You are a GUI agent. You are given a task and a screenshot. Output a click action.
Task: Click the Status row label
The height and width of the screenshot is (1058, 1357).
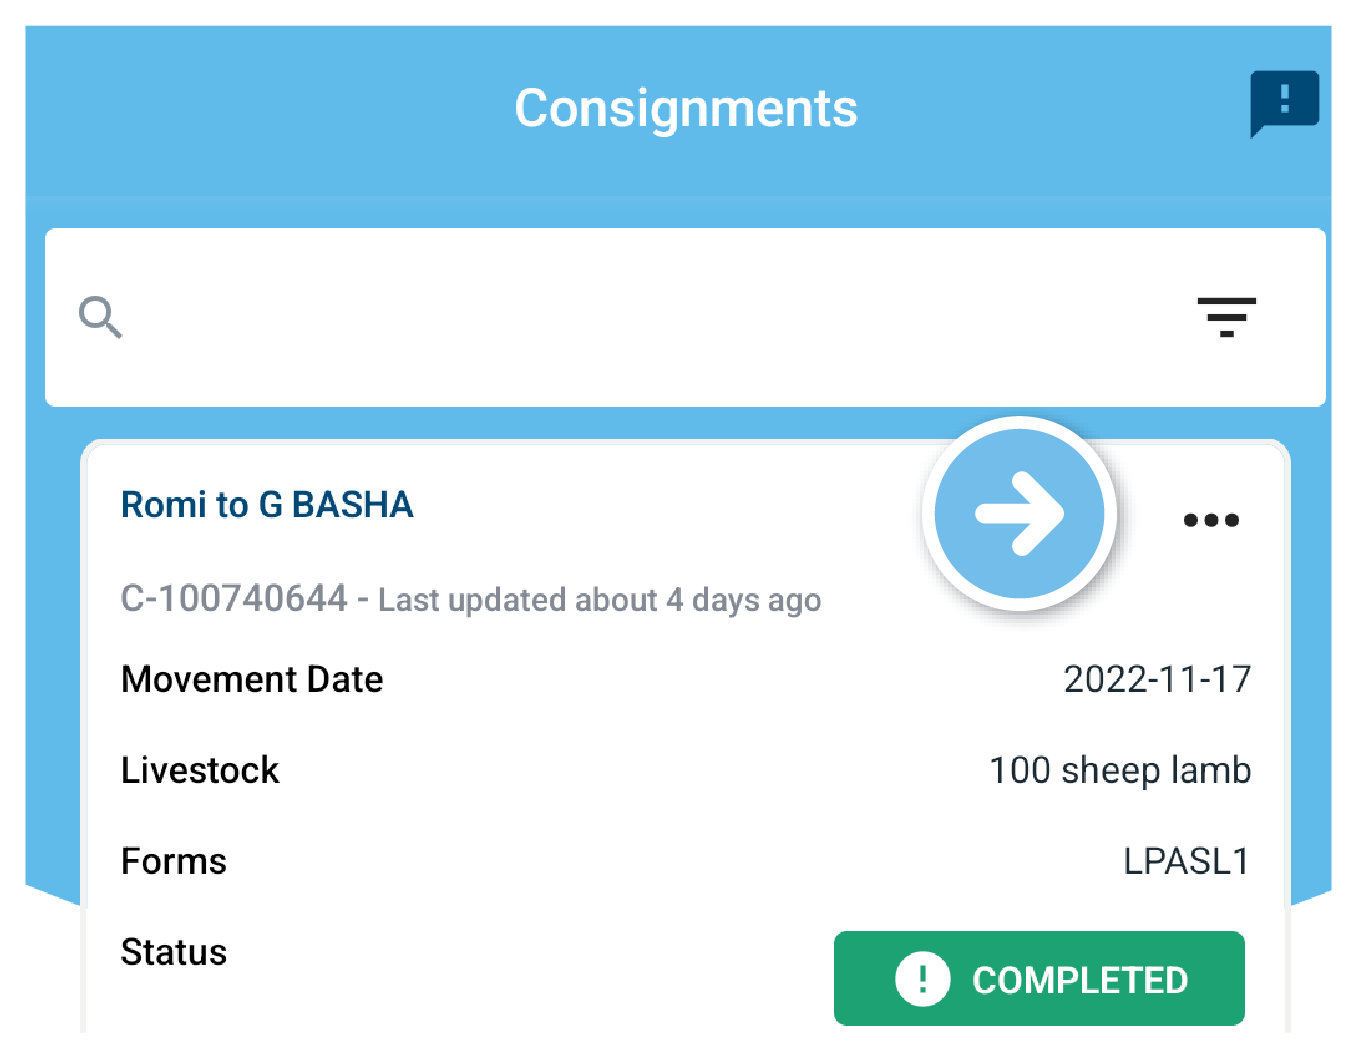[174, 953]
